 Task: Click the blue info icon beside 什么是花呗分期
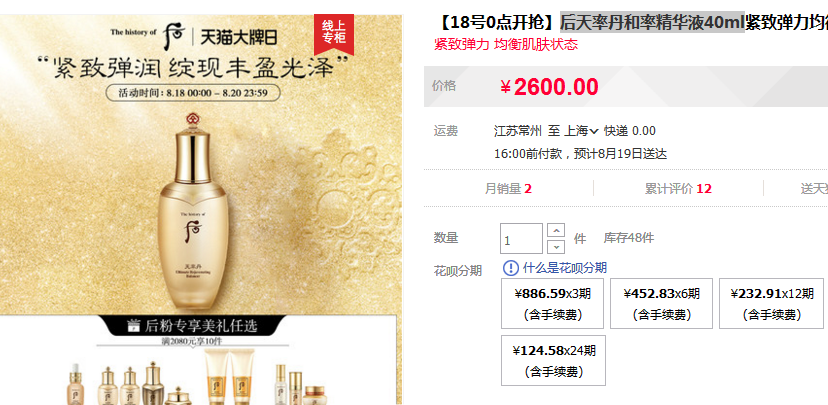[x=511, y=268]
